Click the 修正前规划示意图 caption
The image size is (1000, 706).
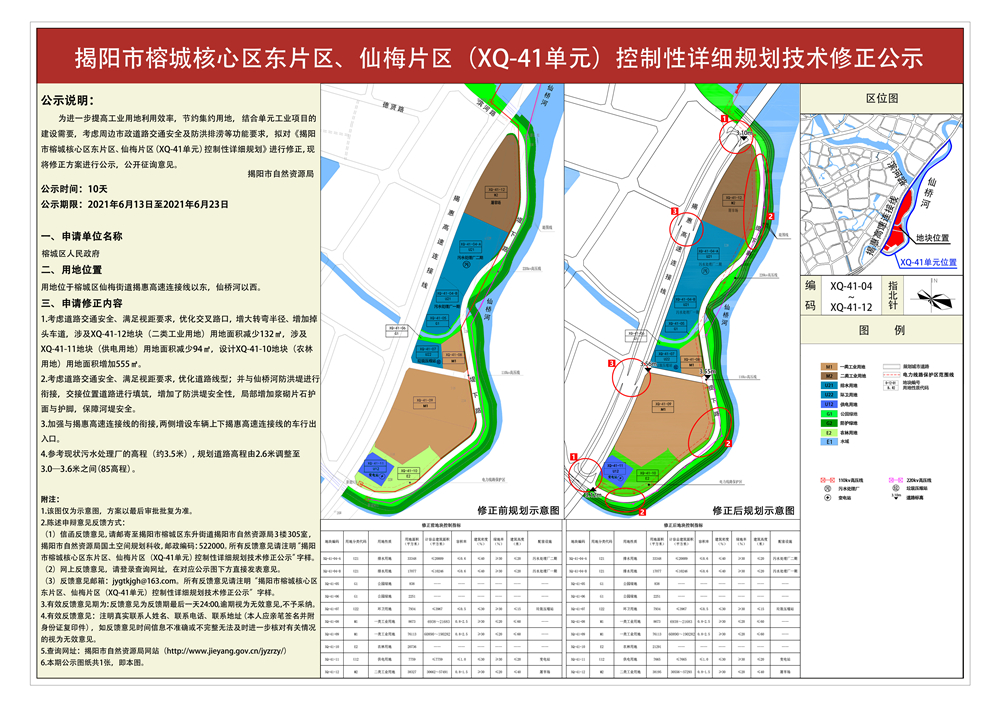pos(518,511)
